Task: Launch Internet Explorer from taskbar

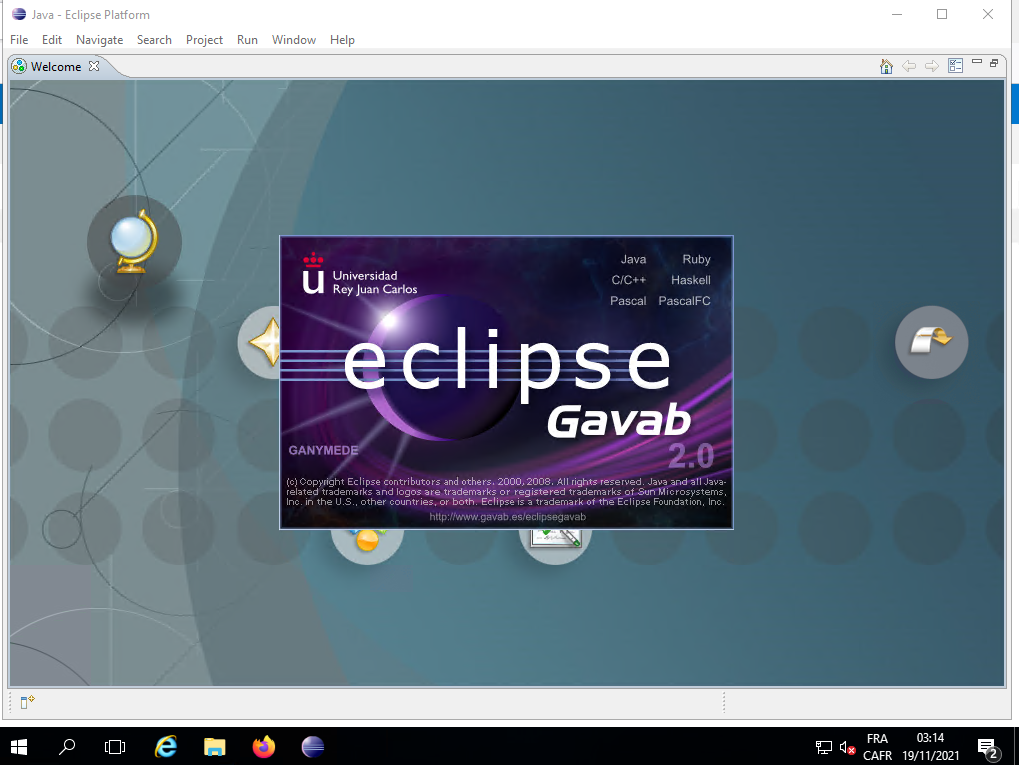Action: coord(166,747)
